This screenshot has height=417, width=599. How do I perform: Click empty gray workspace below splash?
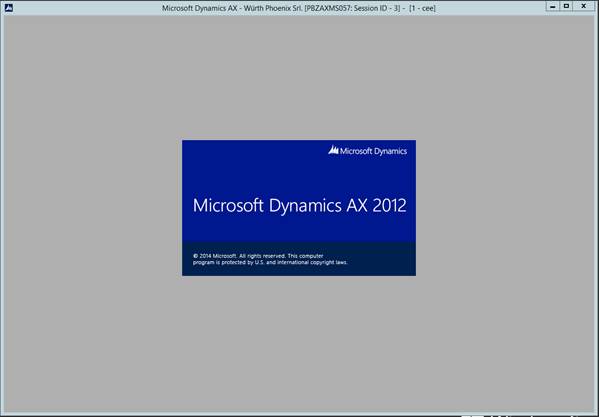299,344
